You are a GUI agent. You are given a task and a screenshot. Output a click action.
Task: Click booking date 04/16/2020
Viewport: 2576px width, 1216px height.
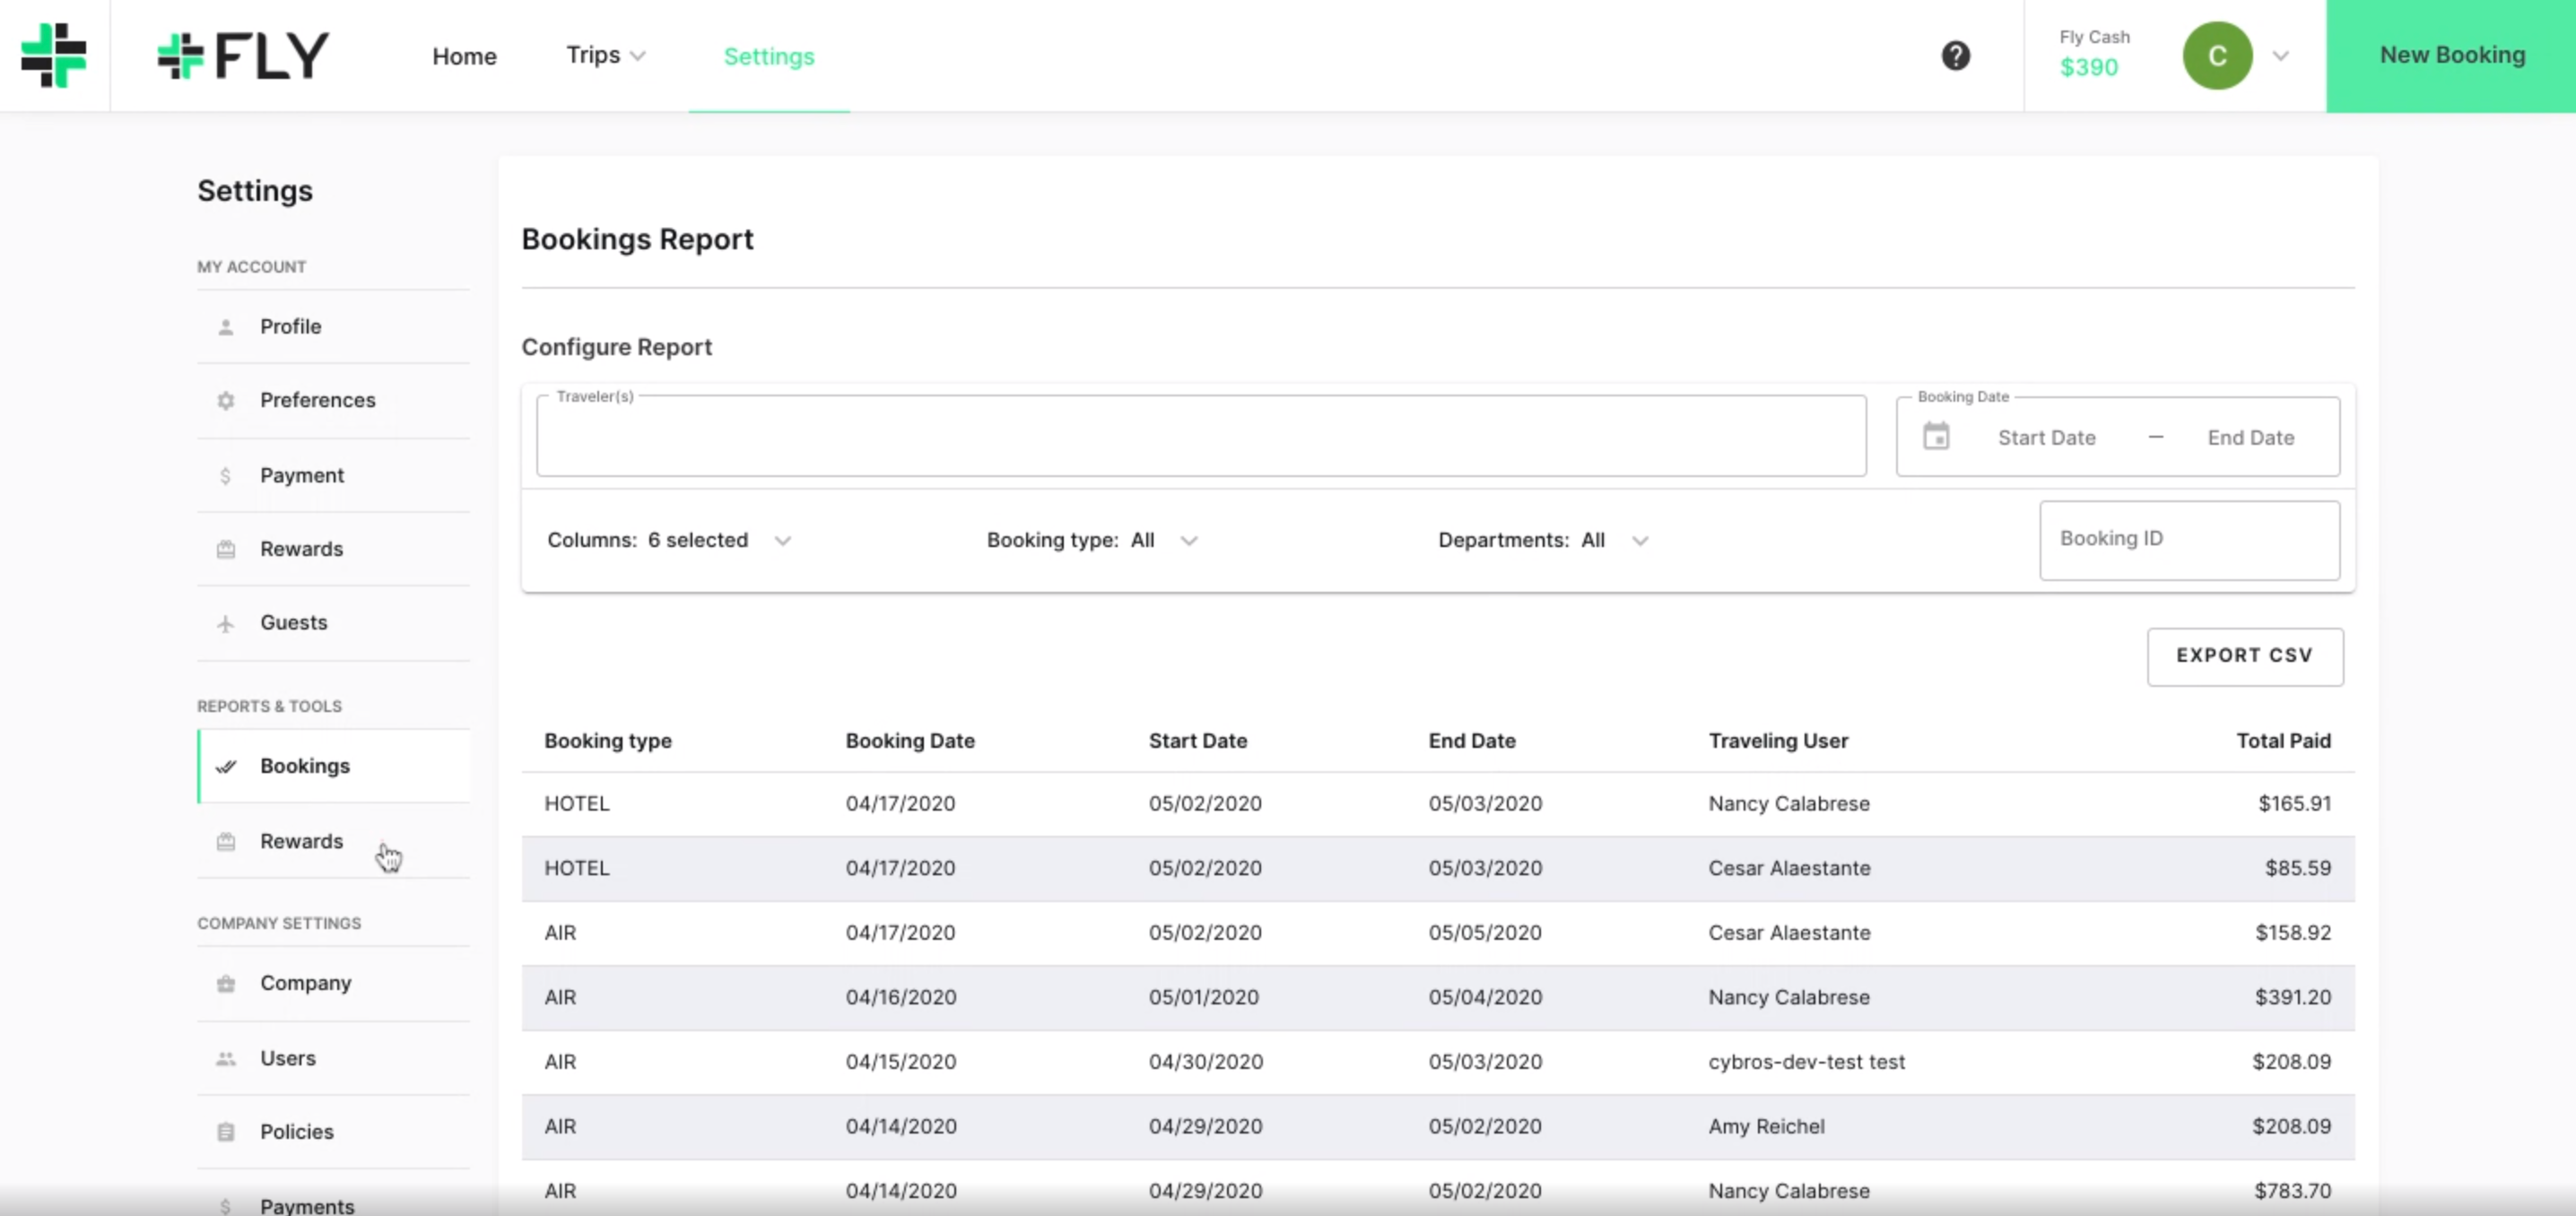(x=900, y=997)
